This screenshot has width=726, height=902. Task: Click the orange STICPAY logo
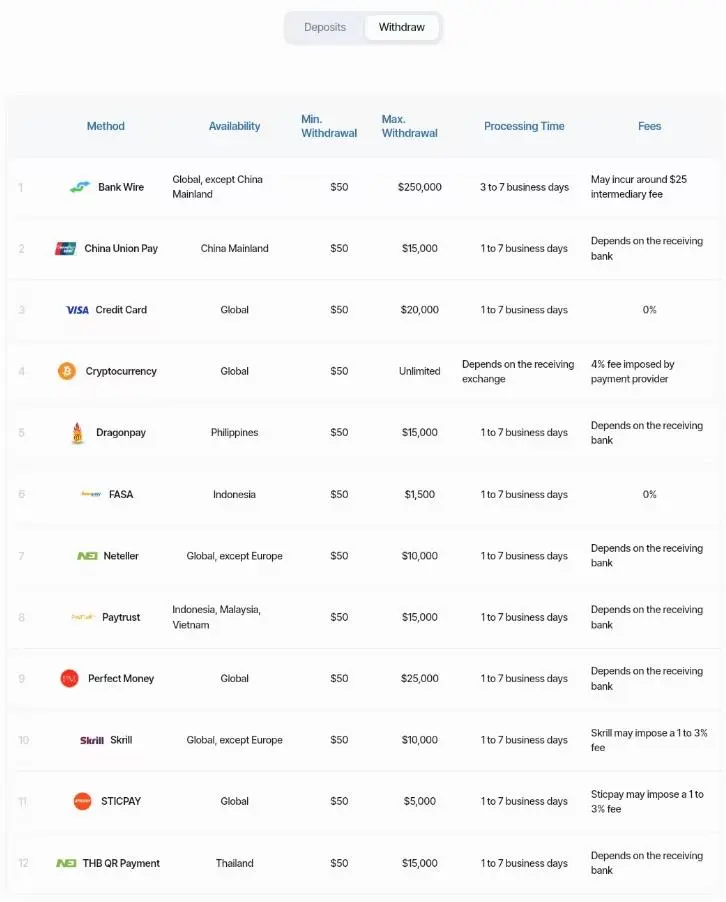(83, 801)
